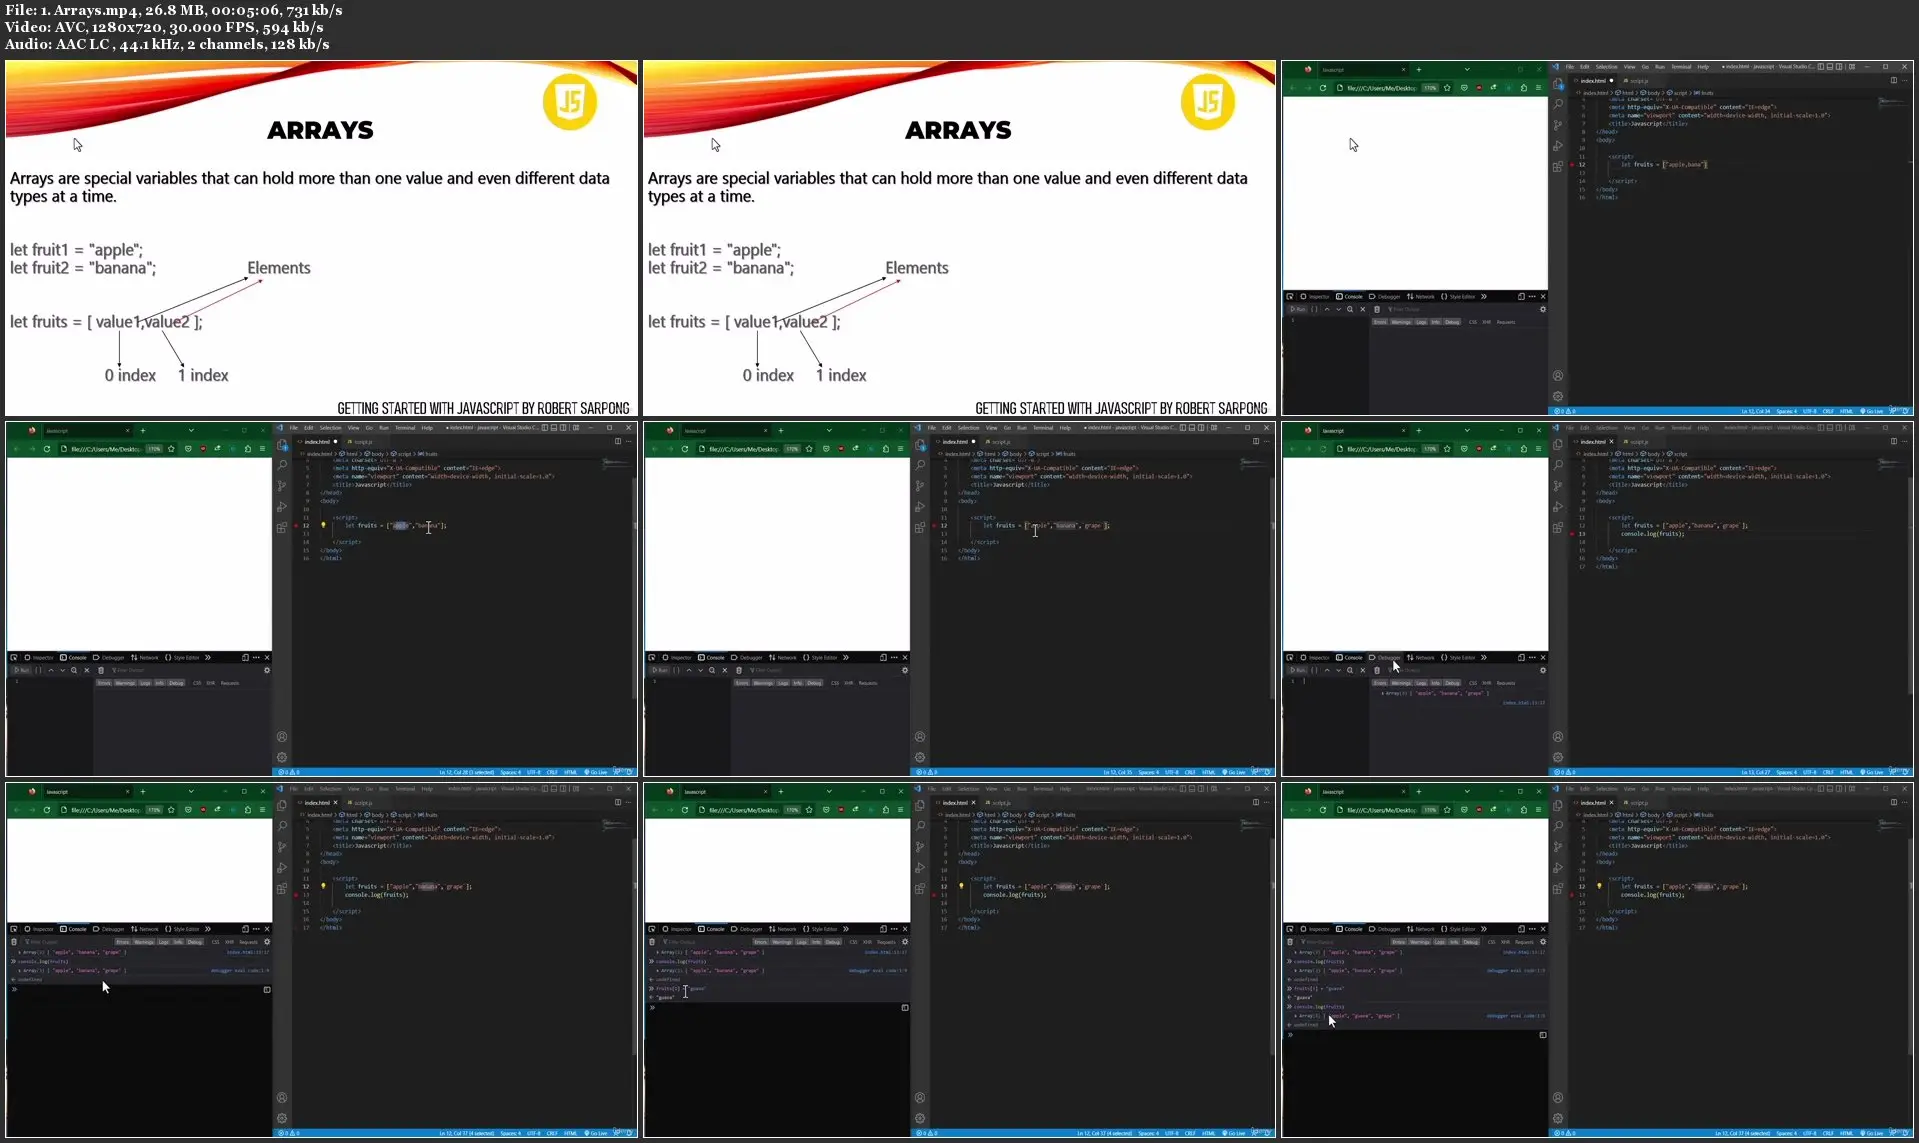Click VS Code Manage gear in sixth frame

point(1558,757)
